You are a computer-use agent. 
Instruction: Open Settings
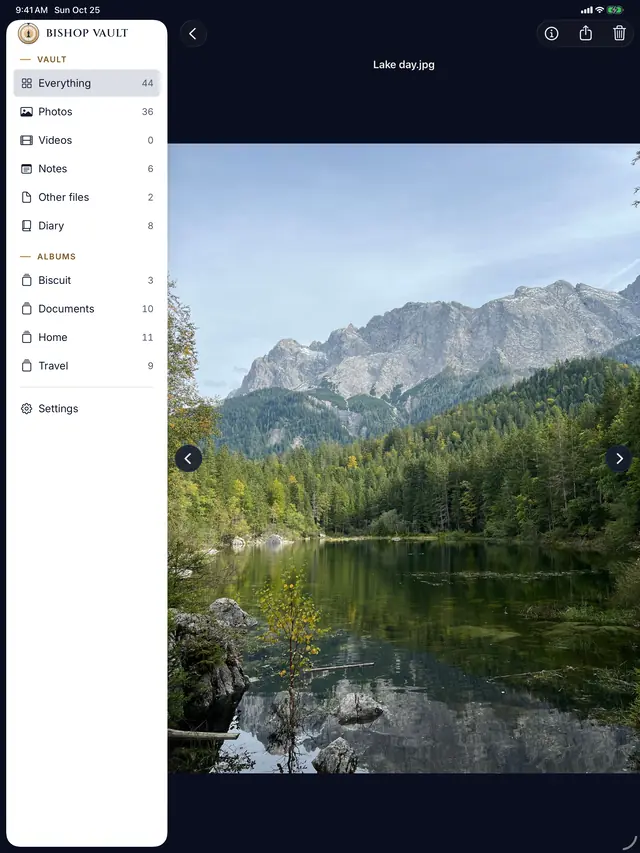(x=87, y=409)
